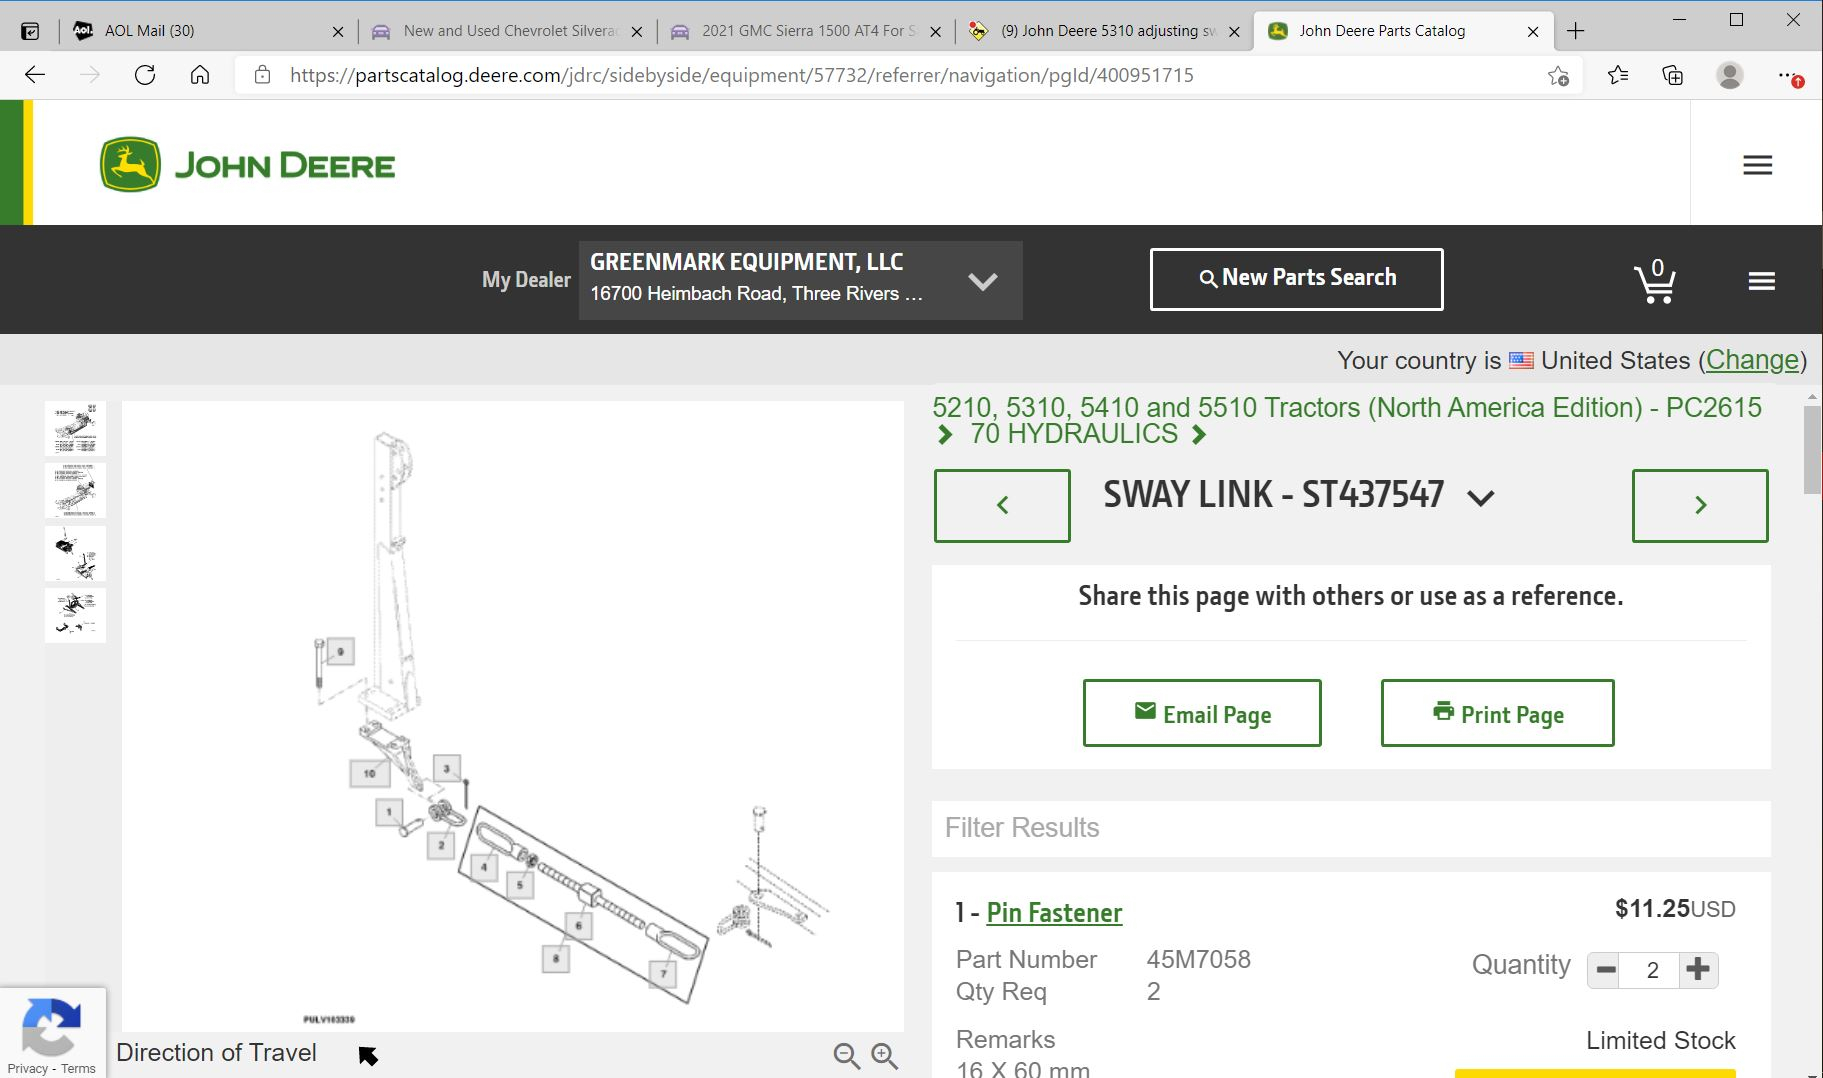Expand the My Dealer Greenmark Equipment dropdown
The width and height of the screenshot is (1823, 1078).
coord(800,280)
